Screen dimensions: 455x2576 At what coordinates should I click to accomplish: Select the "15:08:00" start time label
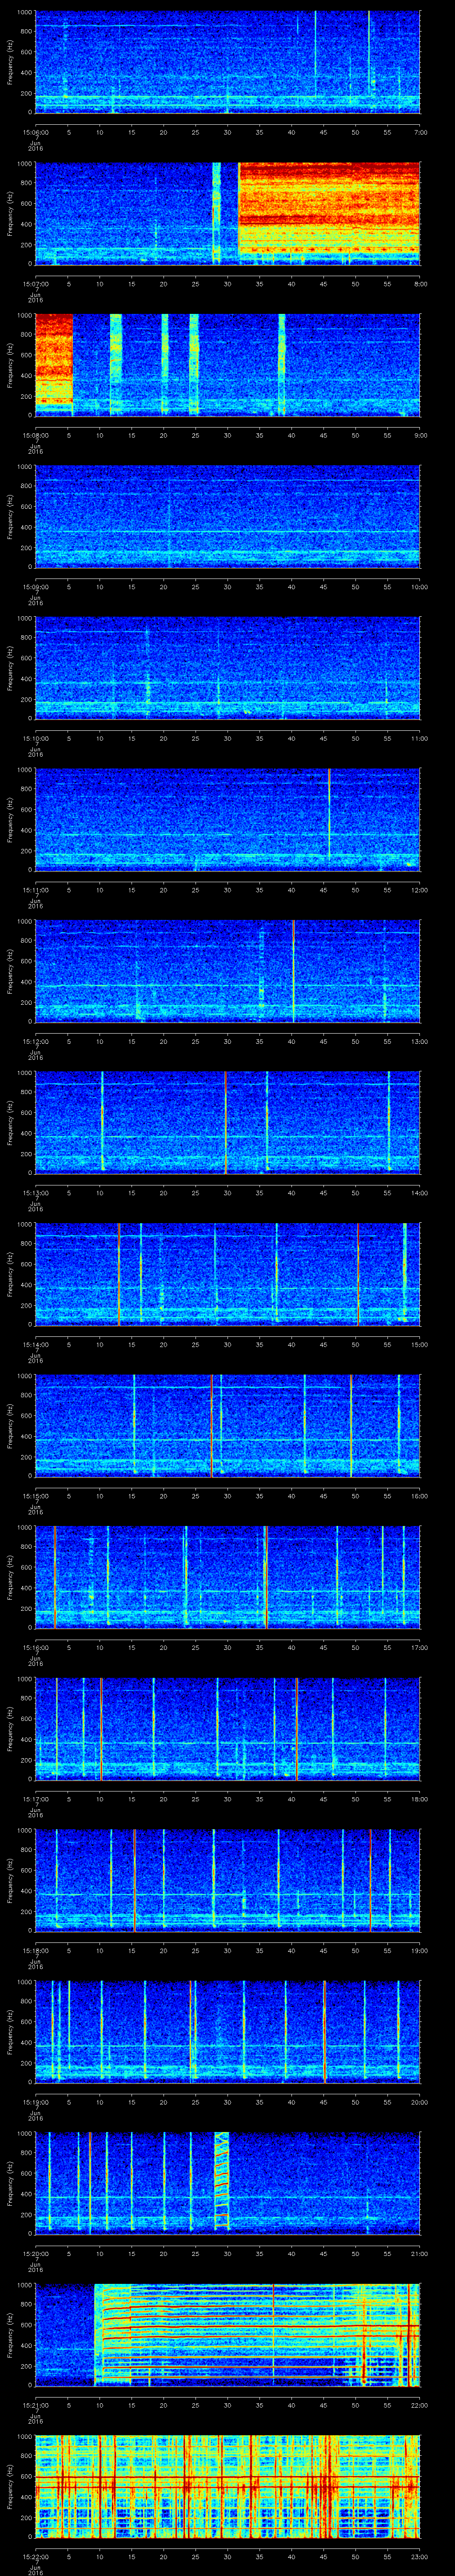click(36, 435)
